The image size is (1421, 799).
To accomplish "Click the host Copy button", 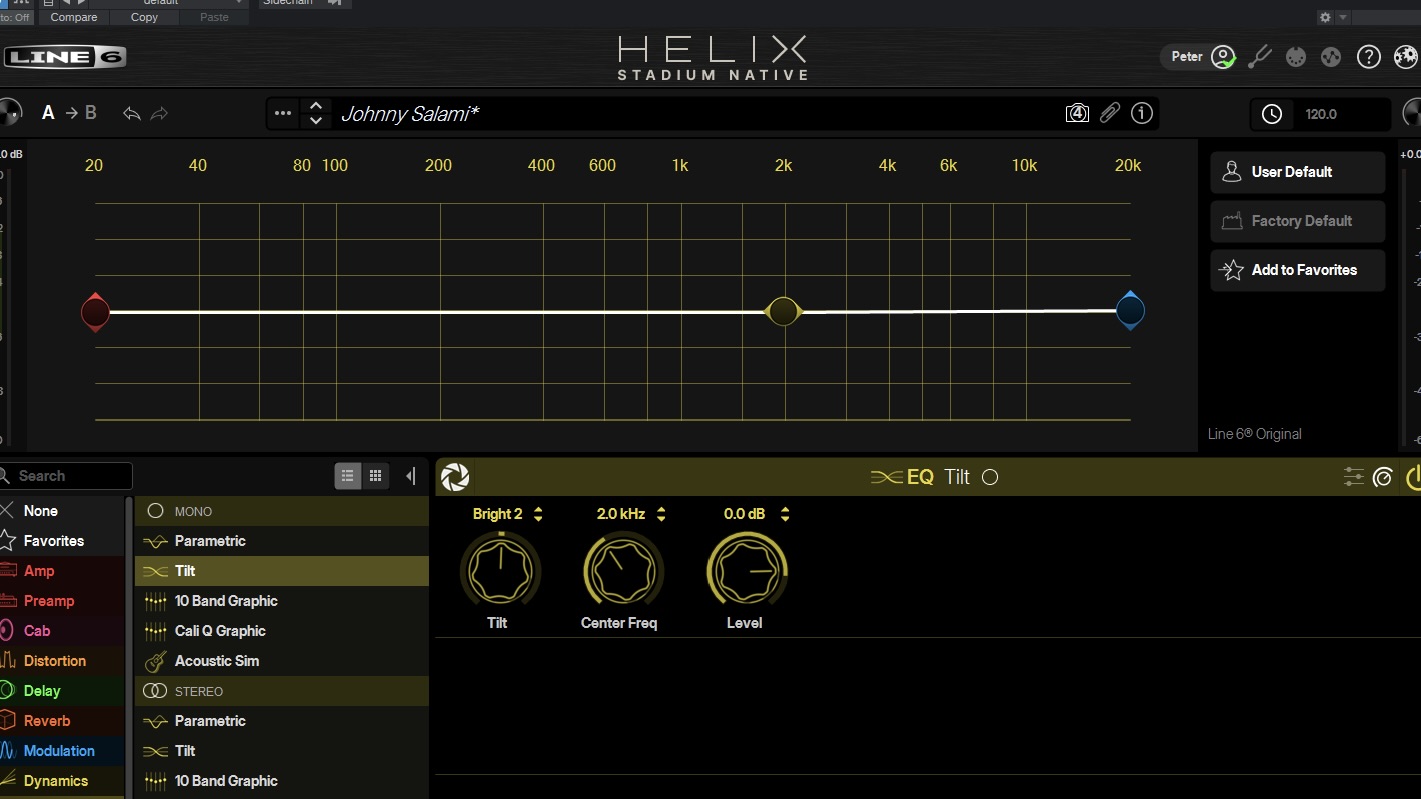I will 144,17.
